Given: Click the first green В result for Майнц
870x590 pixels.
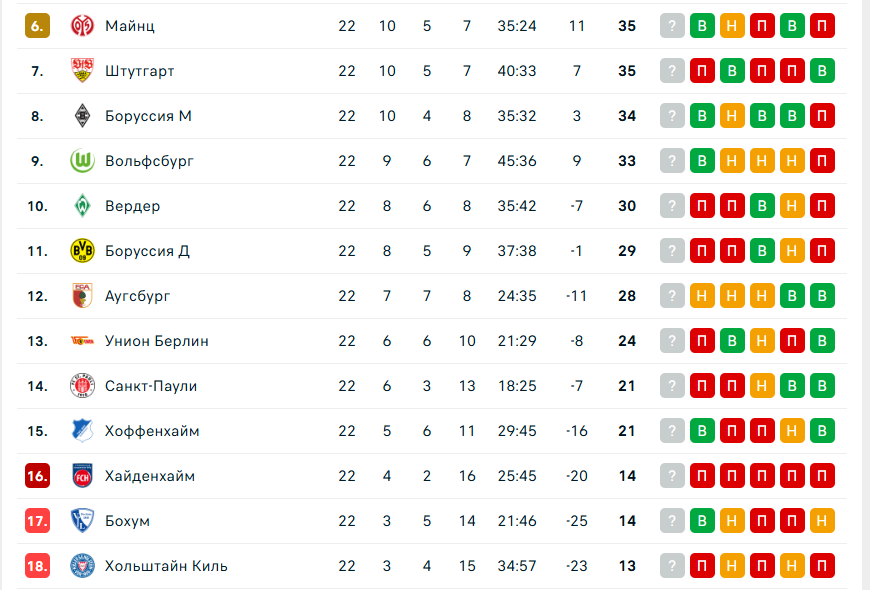Looking at the screenshot, I should 702,26.
